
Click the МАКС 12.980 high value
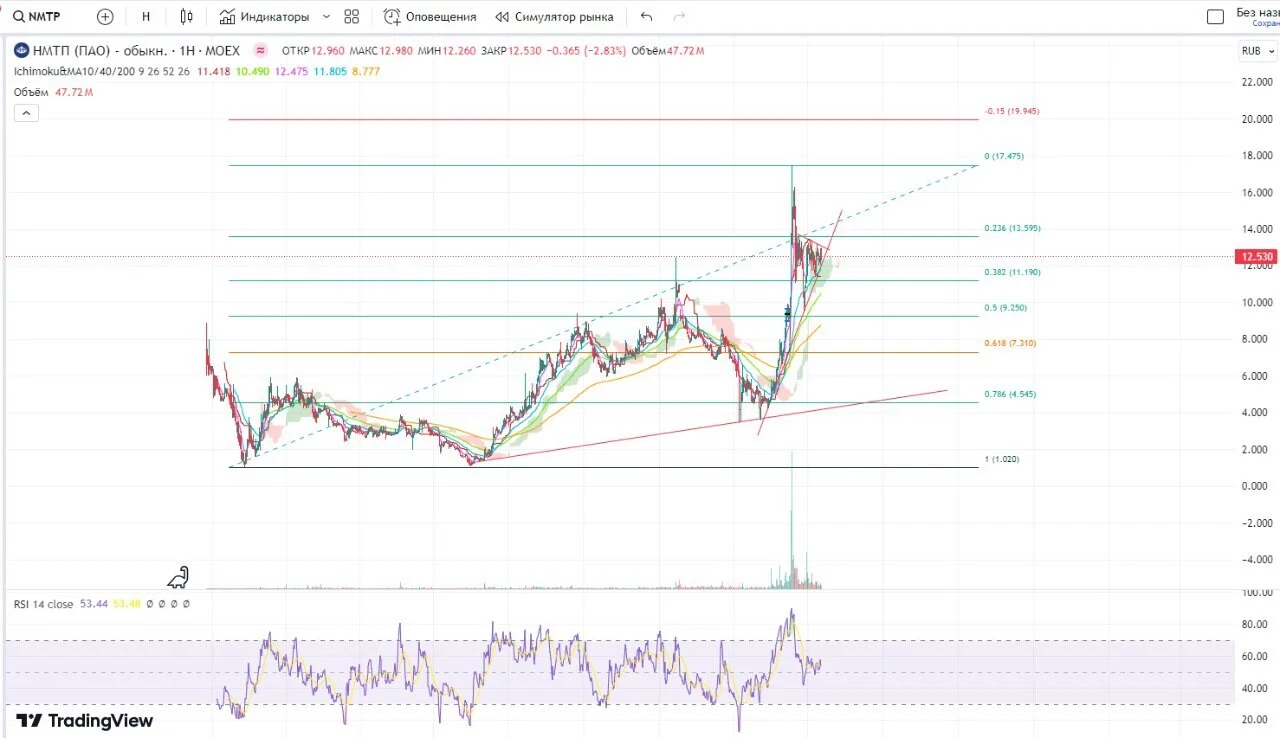pos(380,50)
